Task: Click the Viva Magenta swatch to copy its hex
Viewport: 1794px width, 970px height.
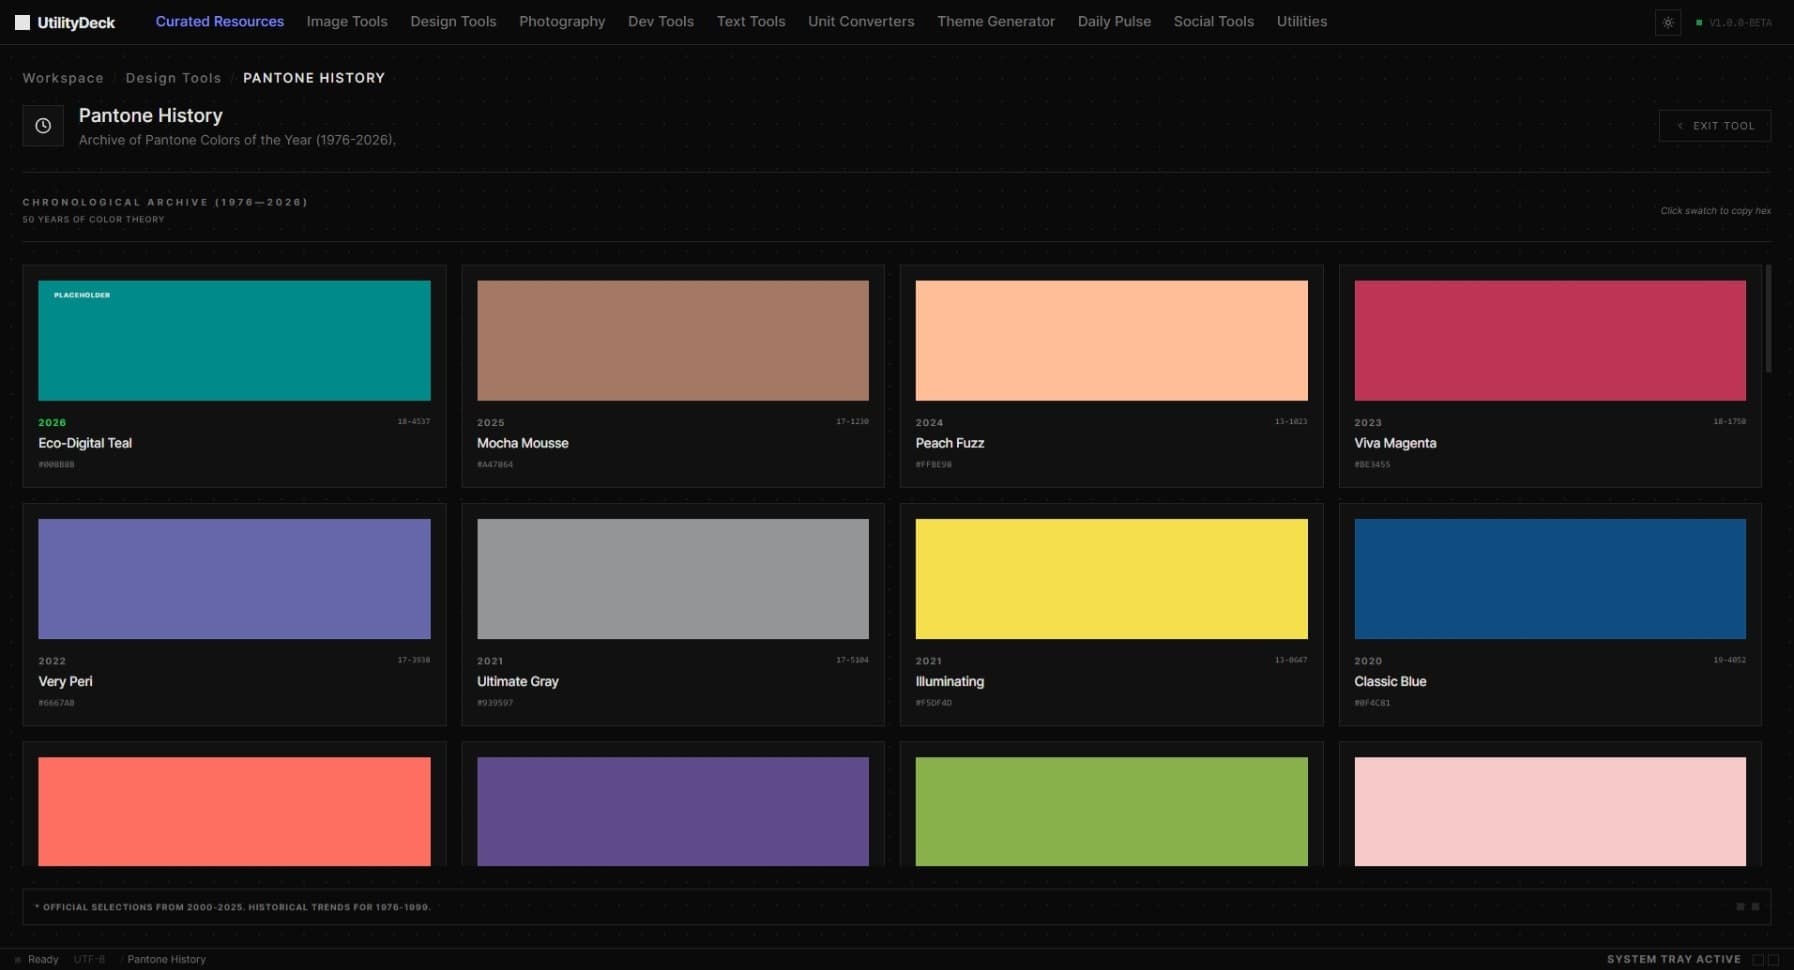Action: (1549, 340)
